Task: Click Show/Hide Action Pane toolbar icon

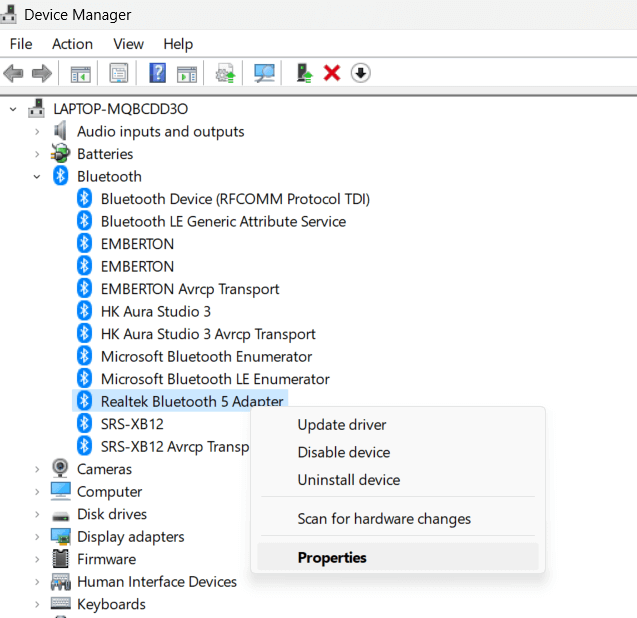Action: (187, 74)
